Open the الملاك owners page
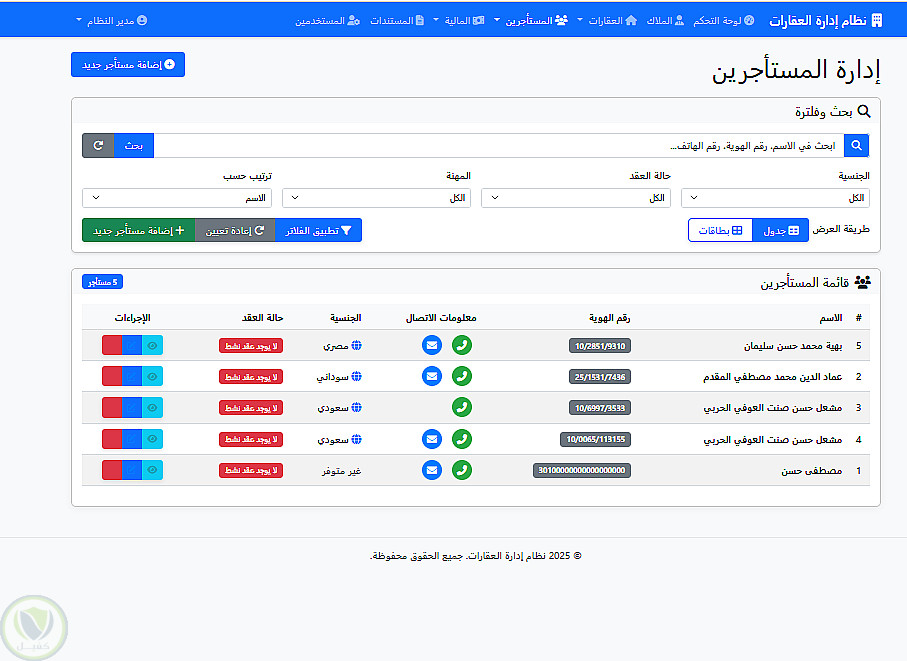Screen dimensions: 907x661 point(665,21)
